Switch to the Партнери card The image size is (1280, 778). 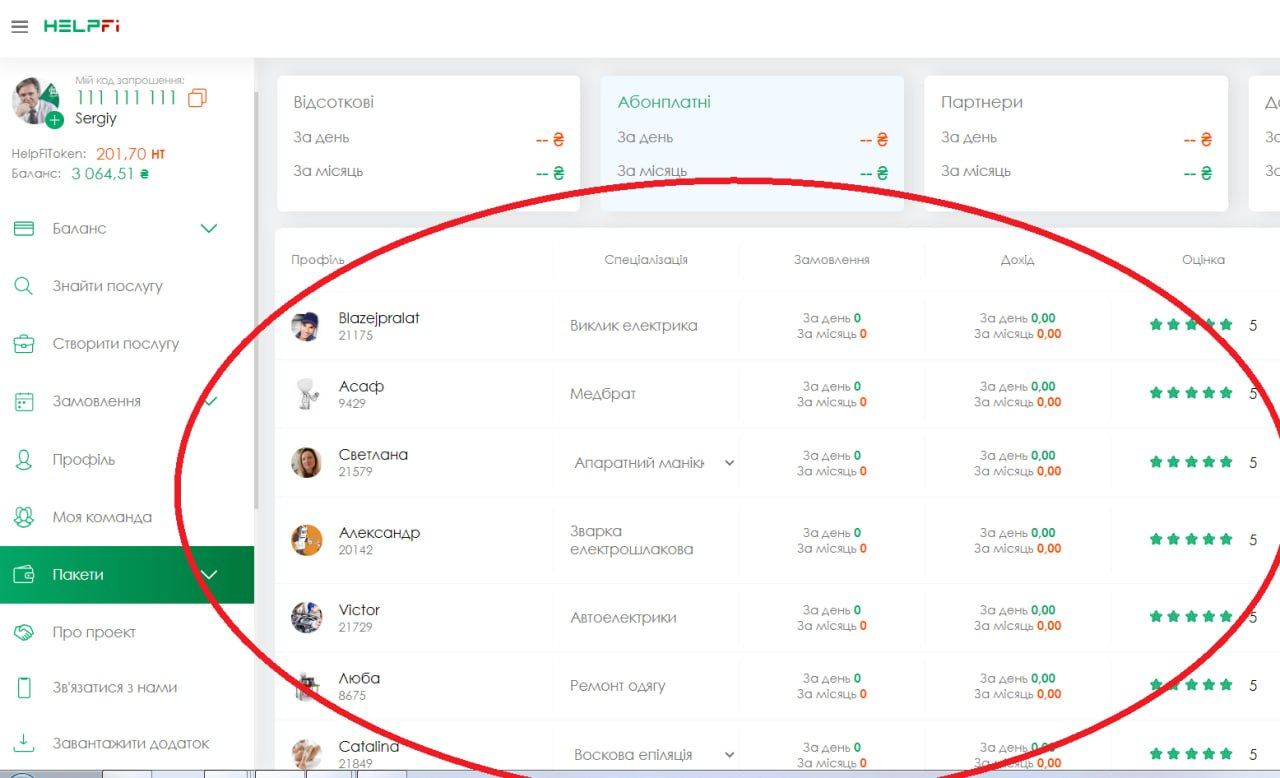(x=1075, y=142)
